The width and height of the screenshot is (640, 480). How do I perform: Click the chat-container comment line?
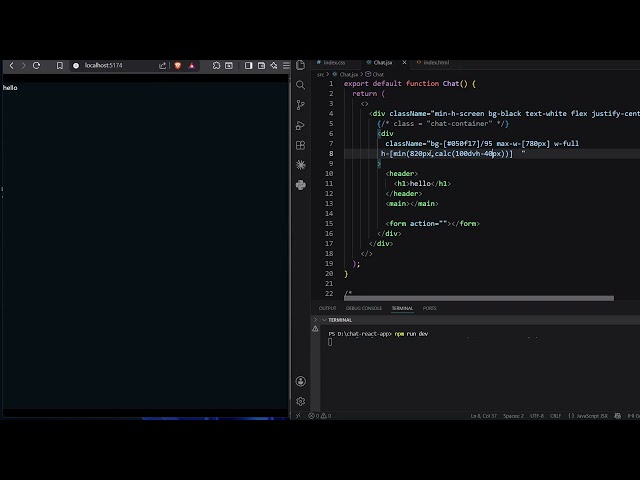[x=443, y=124]
